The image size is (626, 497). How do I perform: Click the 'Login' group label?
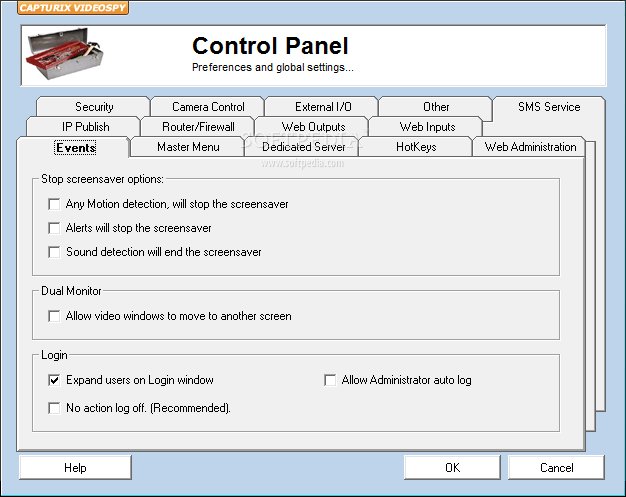tap(54, 355)
